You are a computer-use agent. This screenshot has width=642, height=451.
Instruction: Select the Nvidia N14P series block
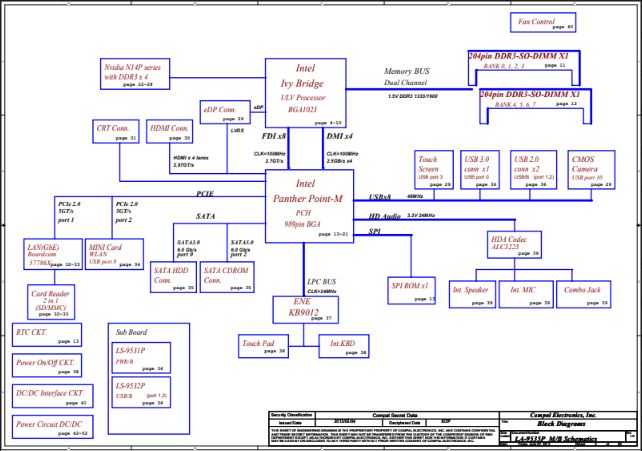[x=135, y=74]
